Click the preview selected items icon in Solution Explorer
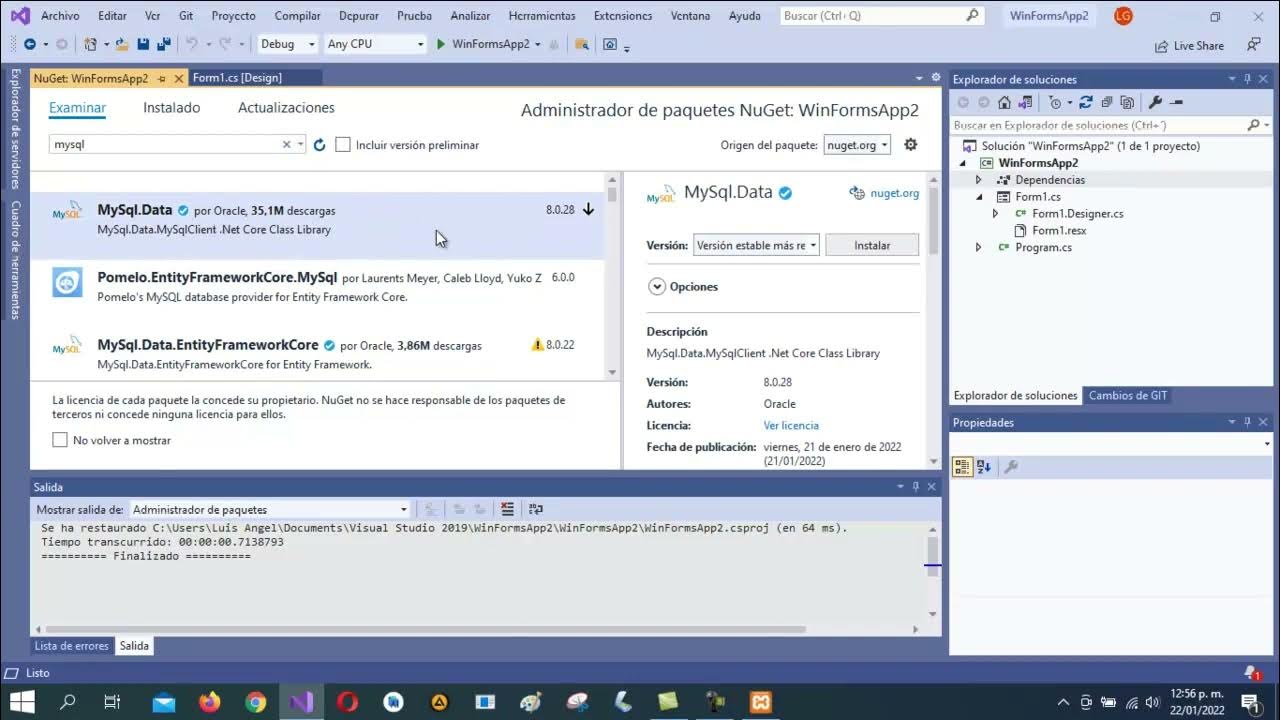Image resolution: width=1280 pixels, height=720 pixels. click(1176, 102)
